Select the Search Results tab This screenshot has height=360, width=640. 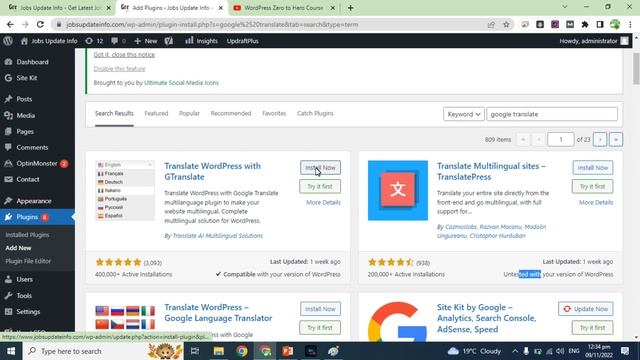tap(114, 113)
